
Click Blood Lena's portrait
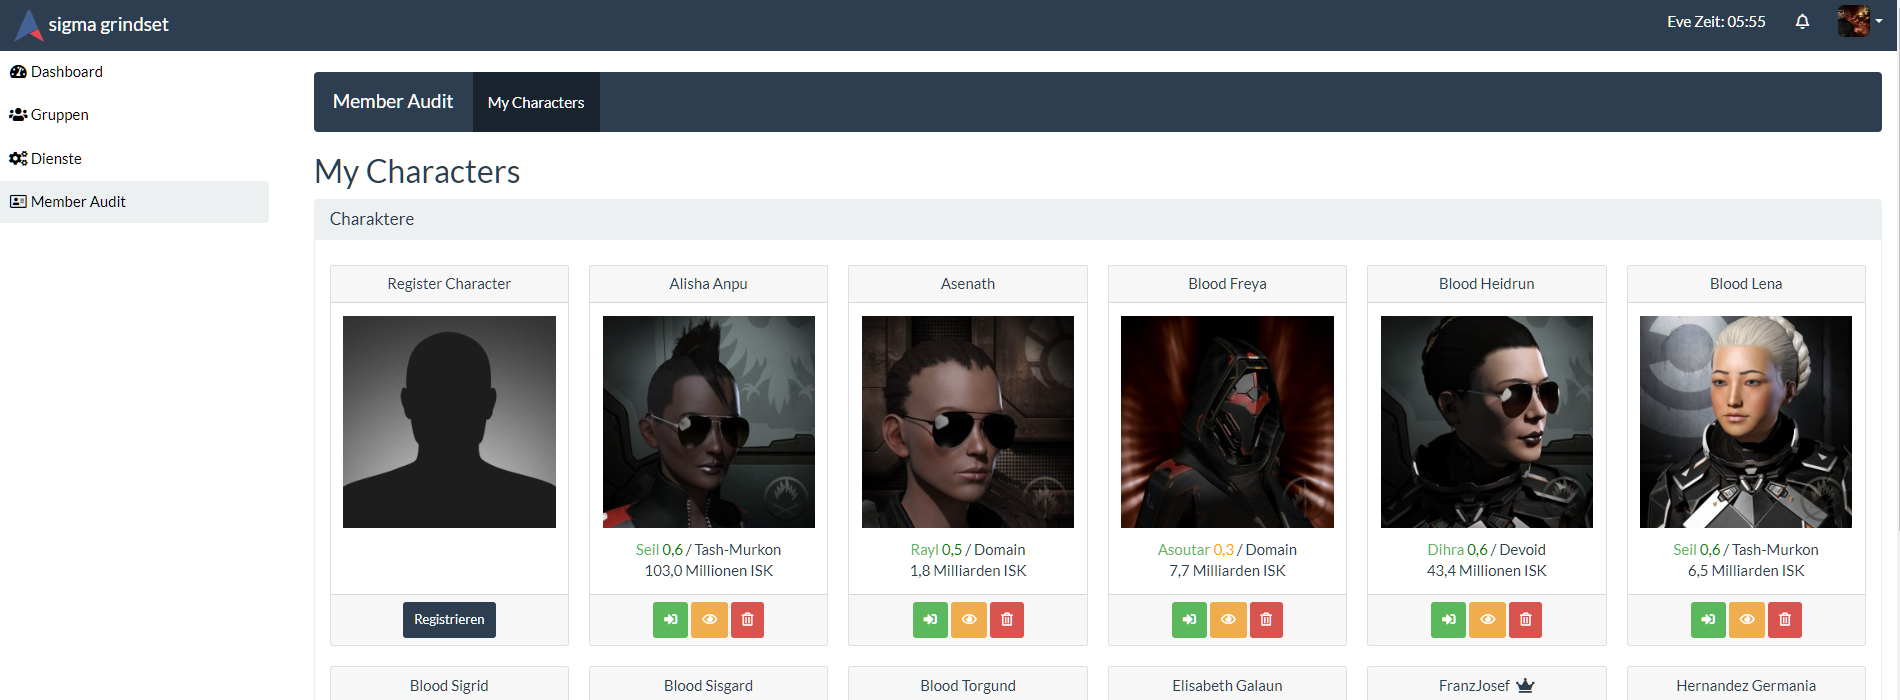[x=1746, y=422]
